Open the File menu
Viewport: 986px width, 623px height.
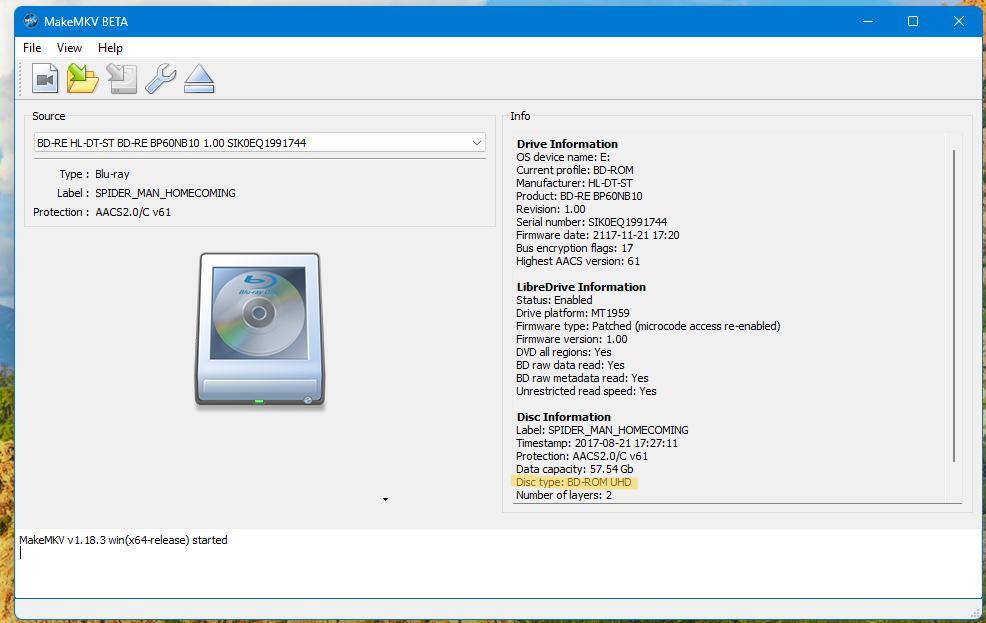tap(32, 48)
